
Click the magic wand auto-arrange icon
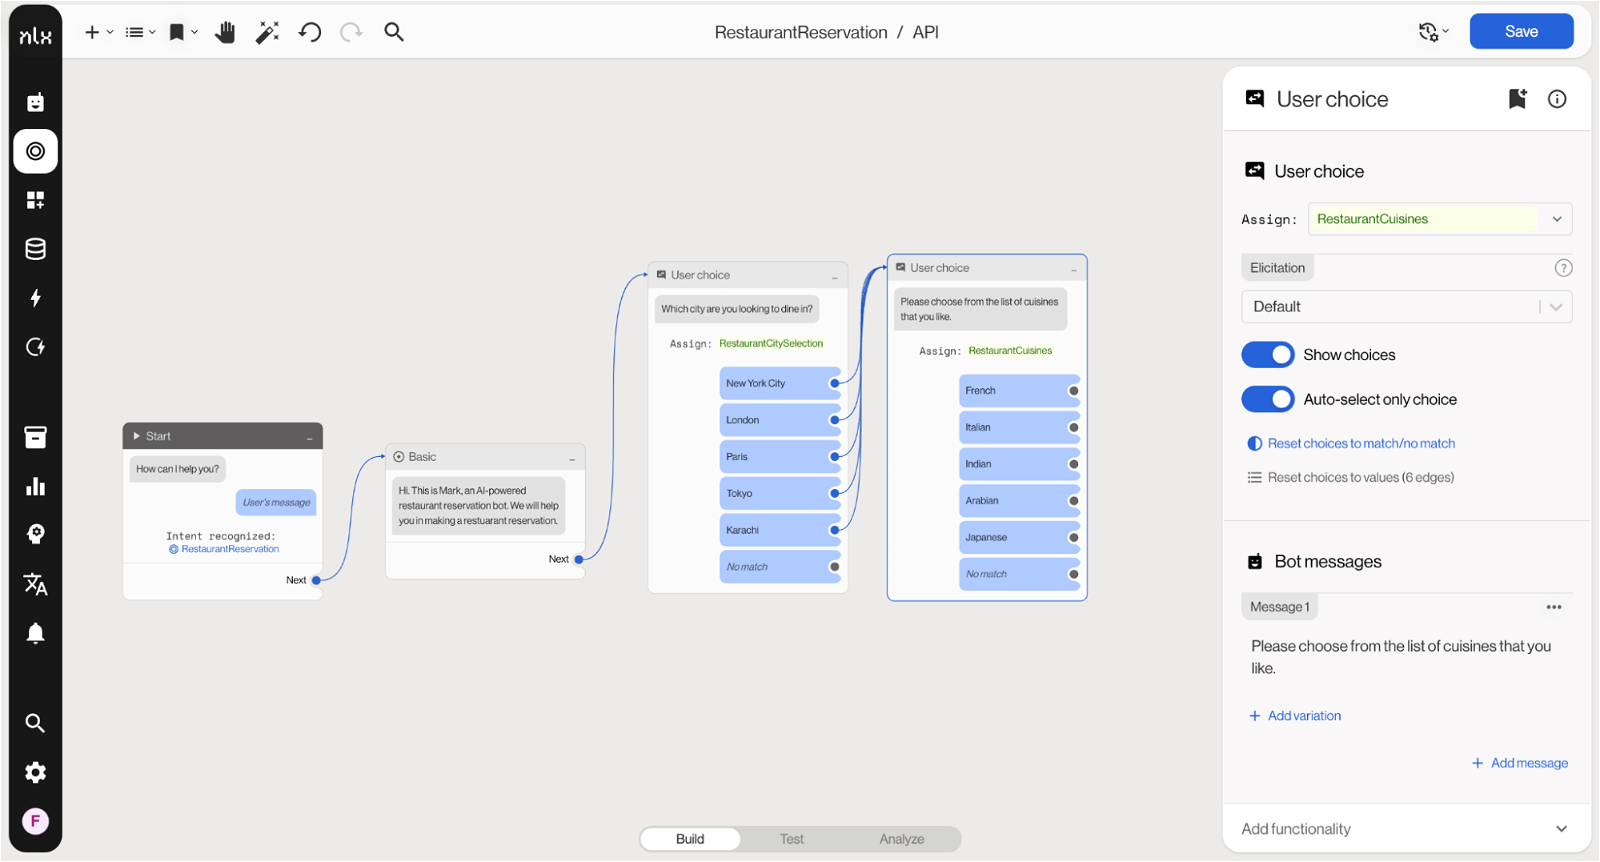[x=267, y=32]
